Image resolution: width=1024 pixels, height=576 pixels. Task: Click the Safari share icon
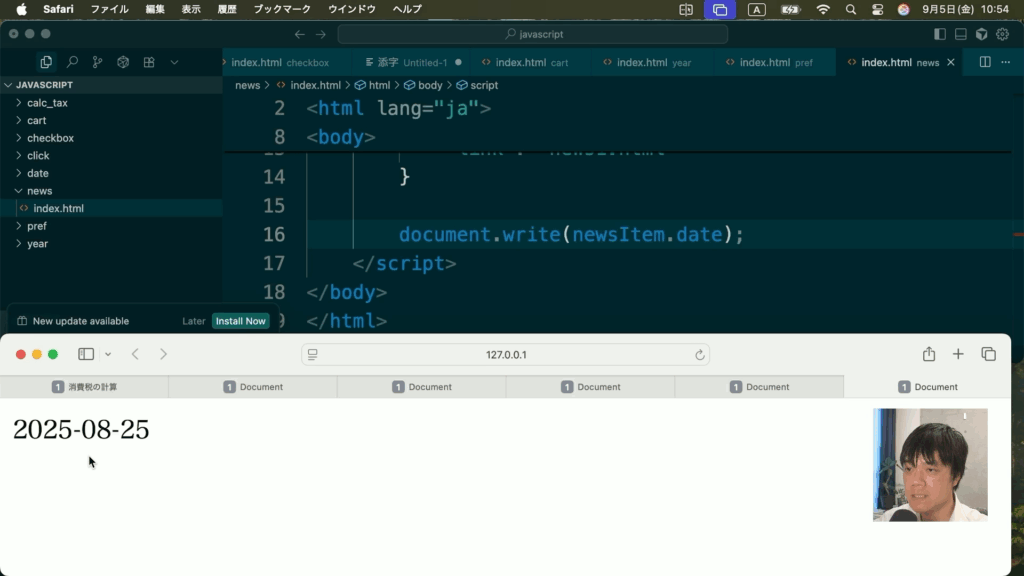pyautogui.click(x=929, y=354)
